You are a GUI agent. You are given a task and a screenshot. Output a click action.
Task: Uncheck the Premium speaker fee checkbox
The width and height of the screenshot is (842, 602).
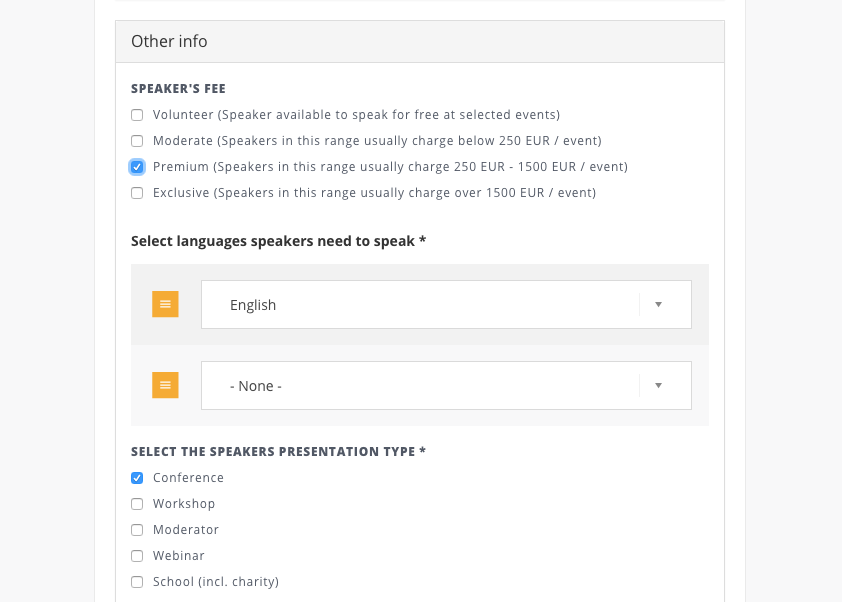point(137,167)
